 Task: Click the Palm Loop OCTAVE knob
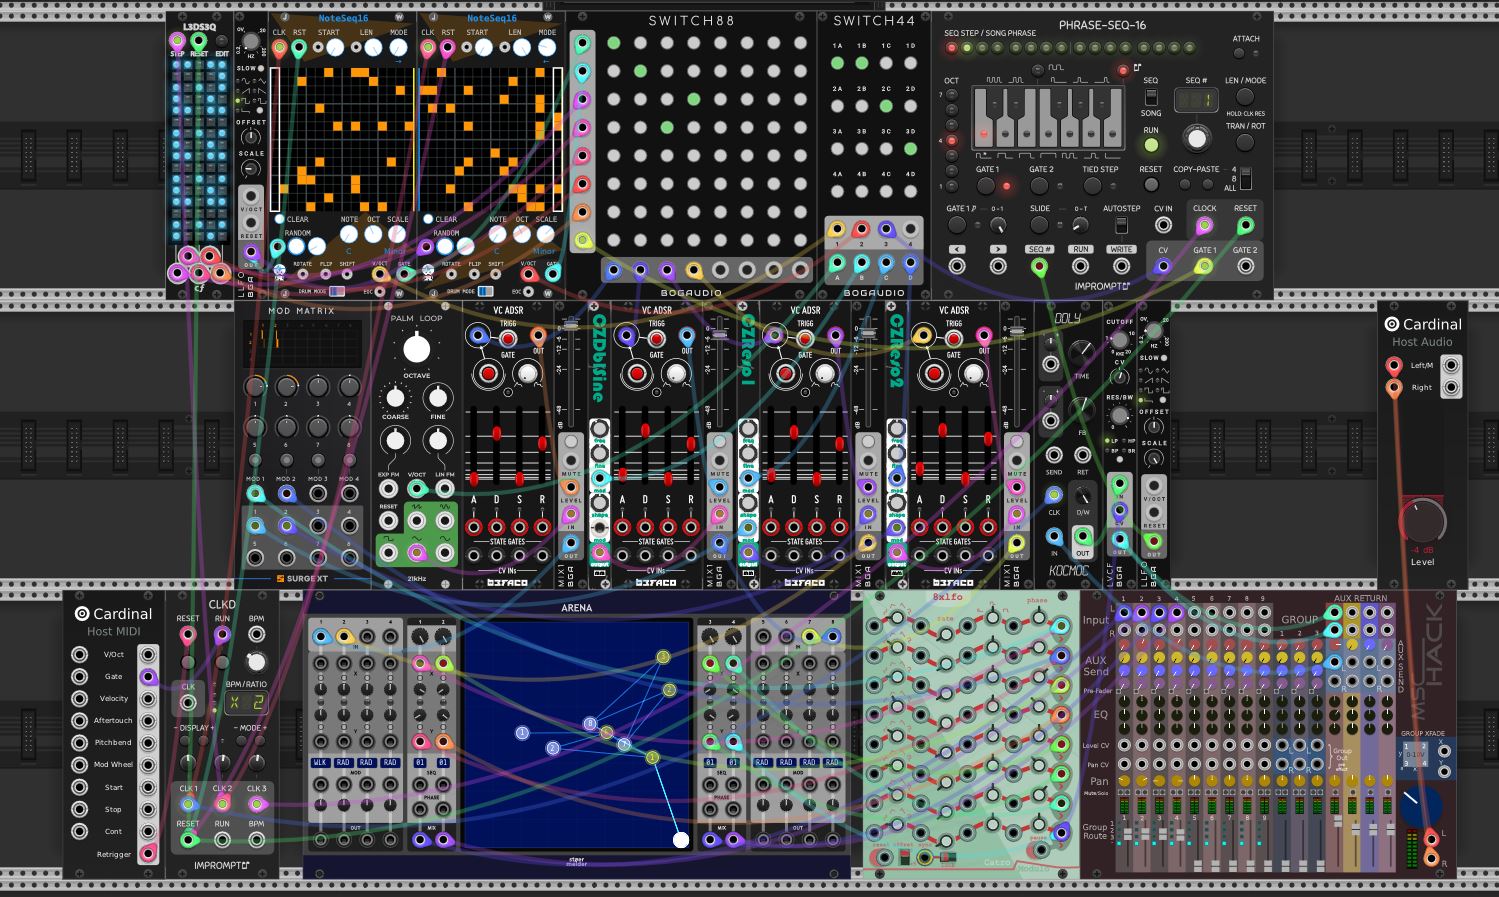[x=416, y=348]
